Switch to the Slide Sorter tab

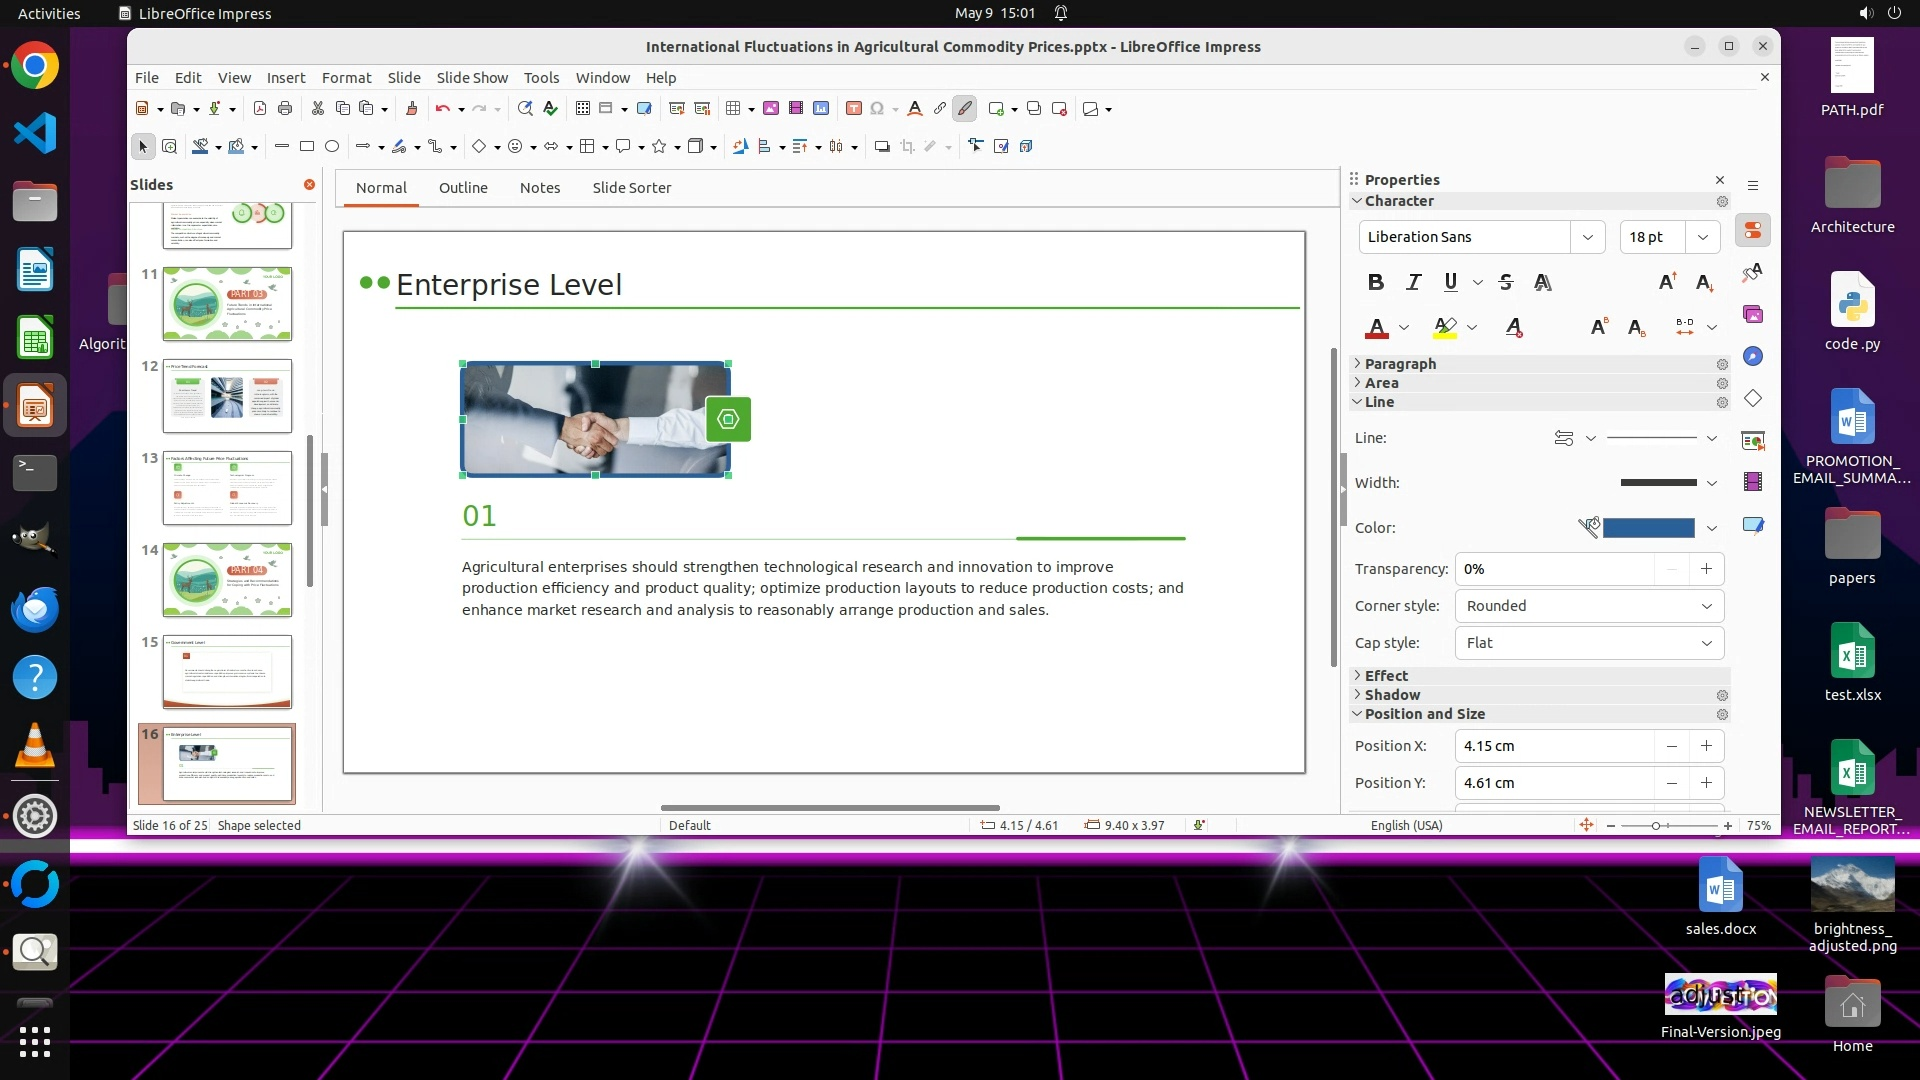click(631, 188)
